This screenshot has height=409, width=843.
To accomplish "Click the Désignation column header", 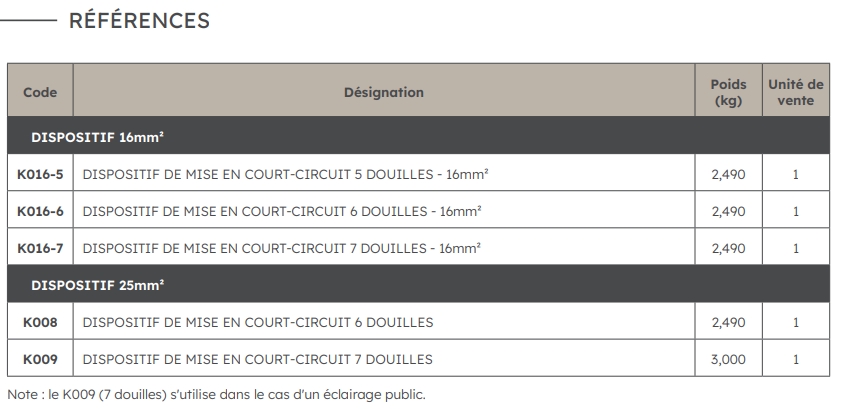I will (384, 92).
